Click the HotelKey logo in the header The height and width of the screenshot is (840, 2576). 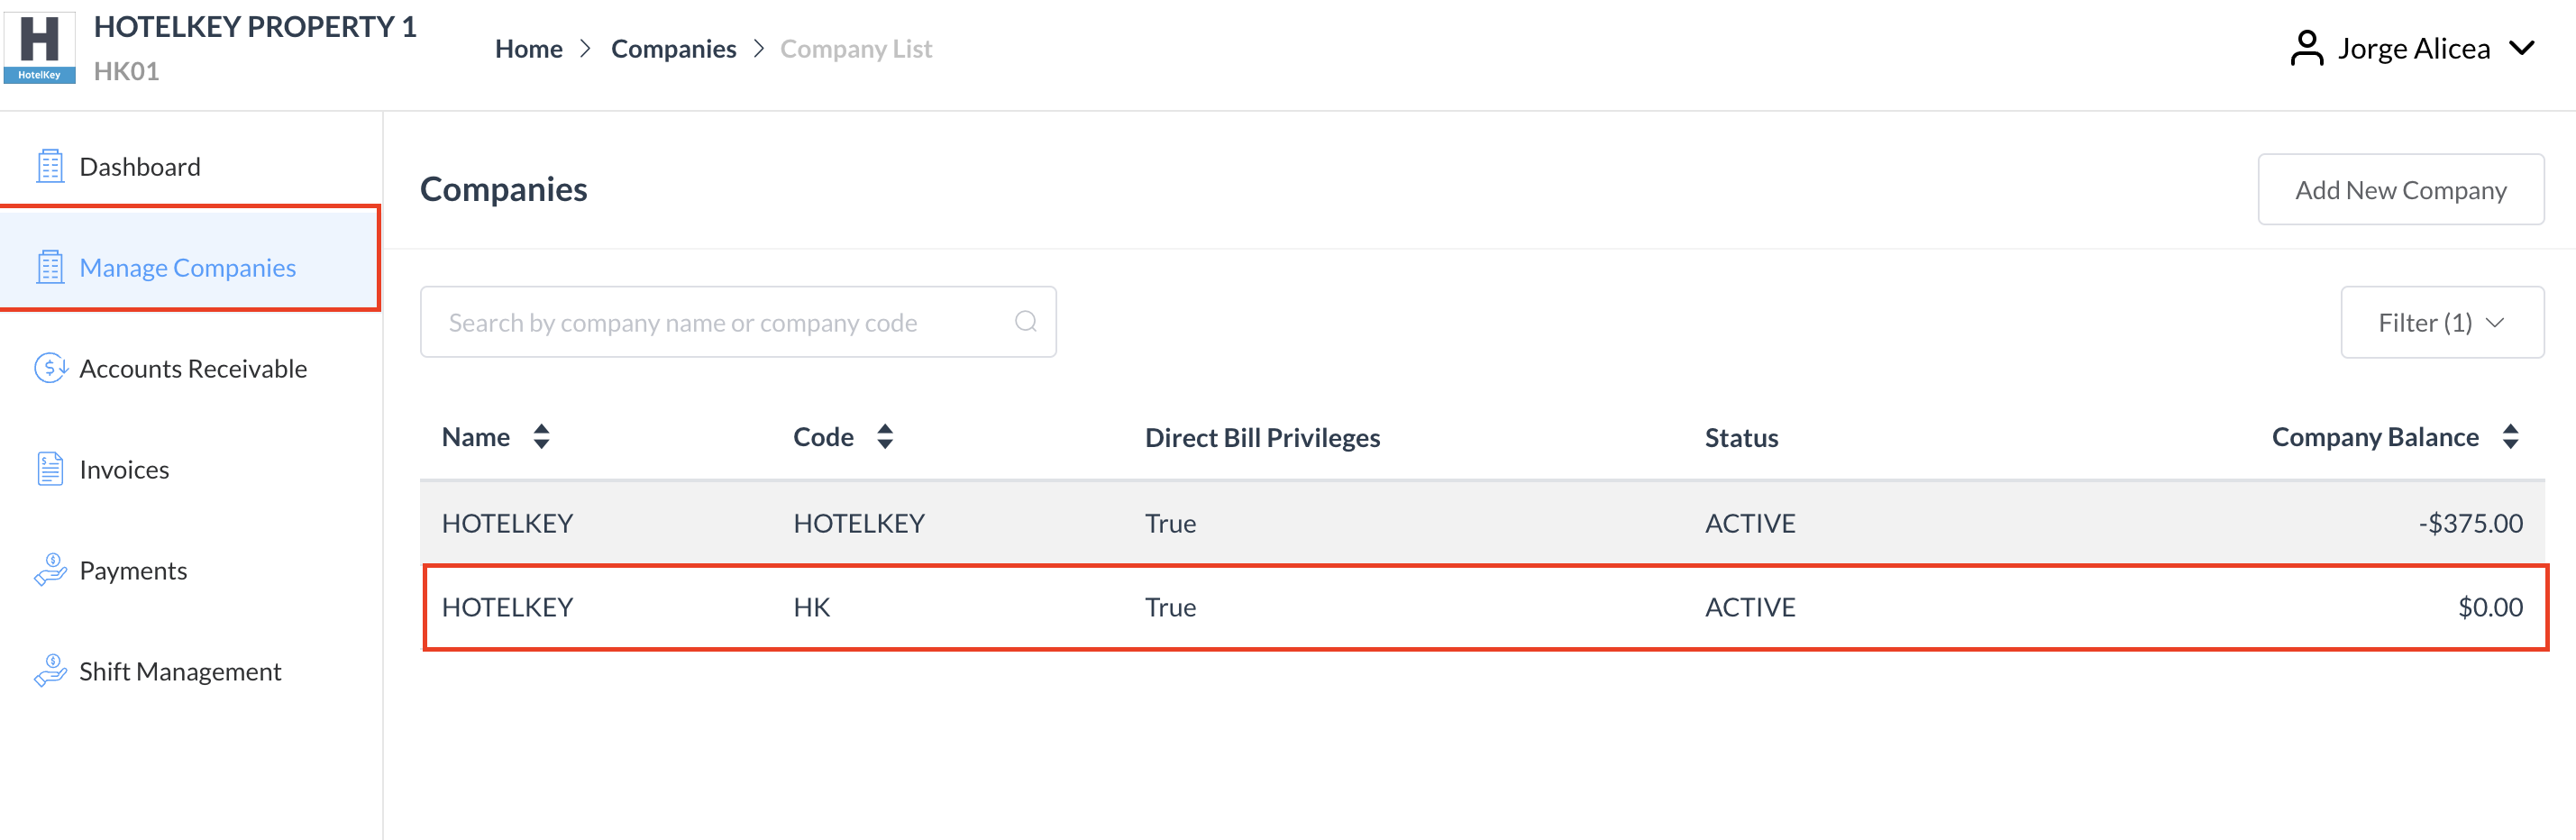[40, 47]
